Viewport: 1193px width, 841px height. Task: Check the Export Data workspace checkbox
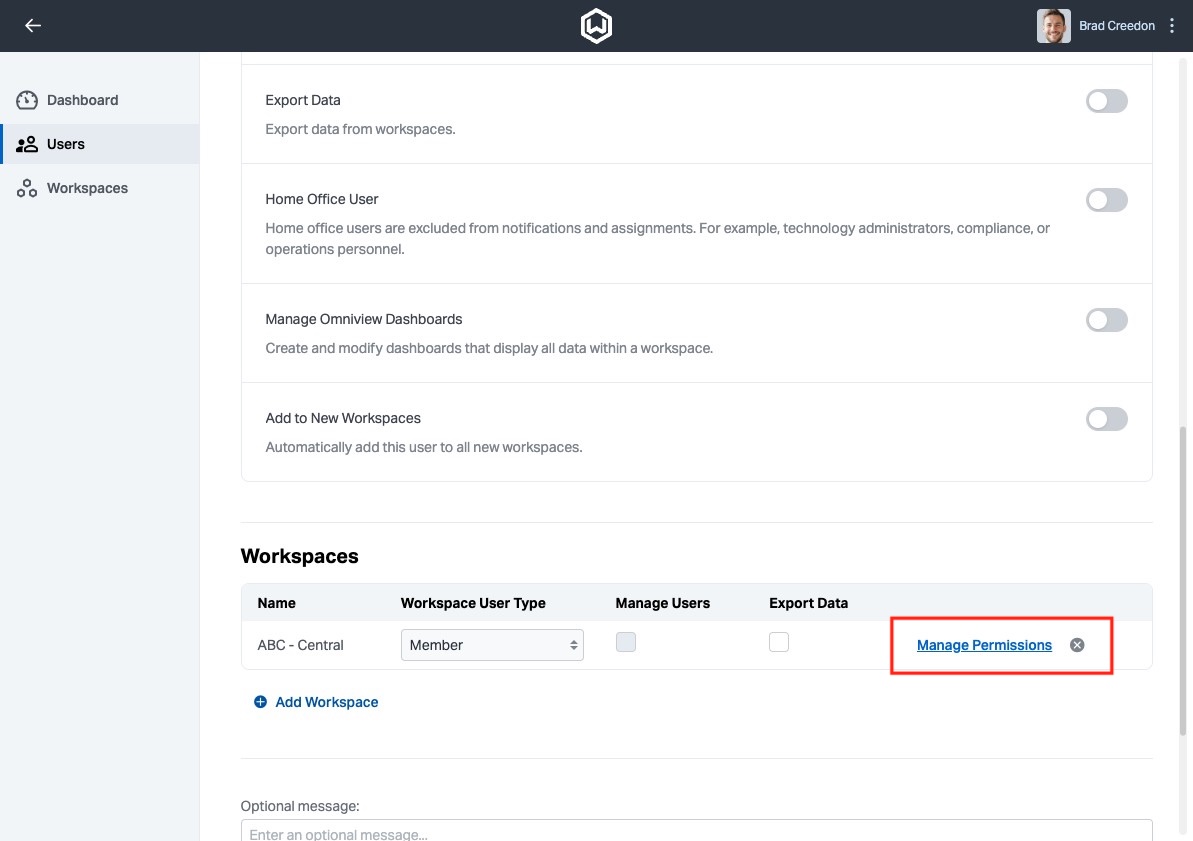pos(779,643)
